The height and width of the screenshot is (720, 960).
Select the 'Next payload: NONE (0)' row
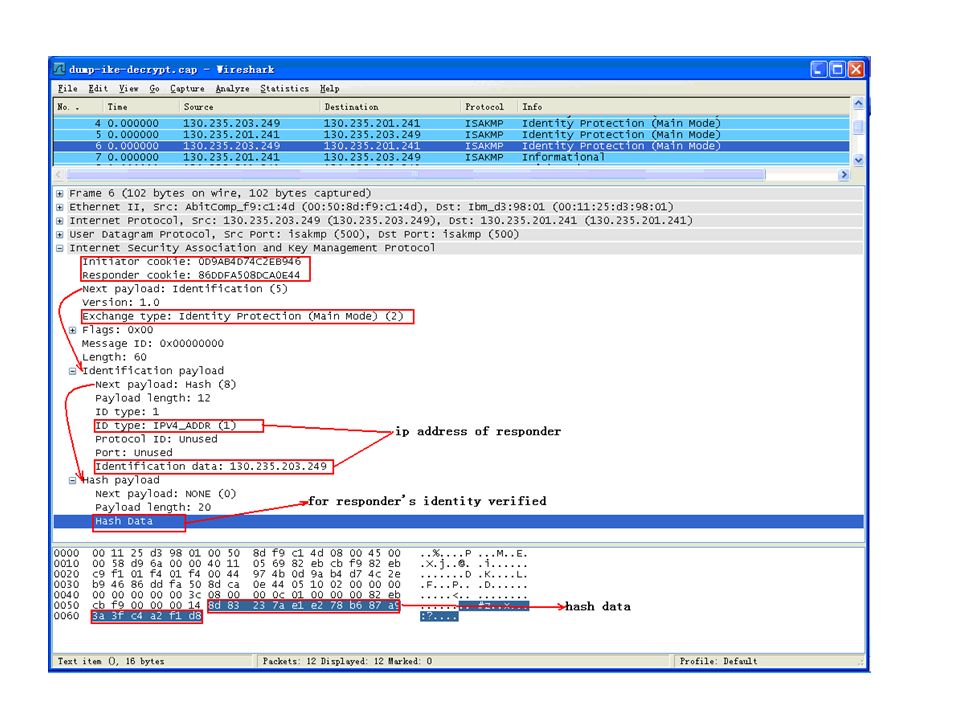165,494
